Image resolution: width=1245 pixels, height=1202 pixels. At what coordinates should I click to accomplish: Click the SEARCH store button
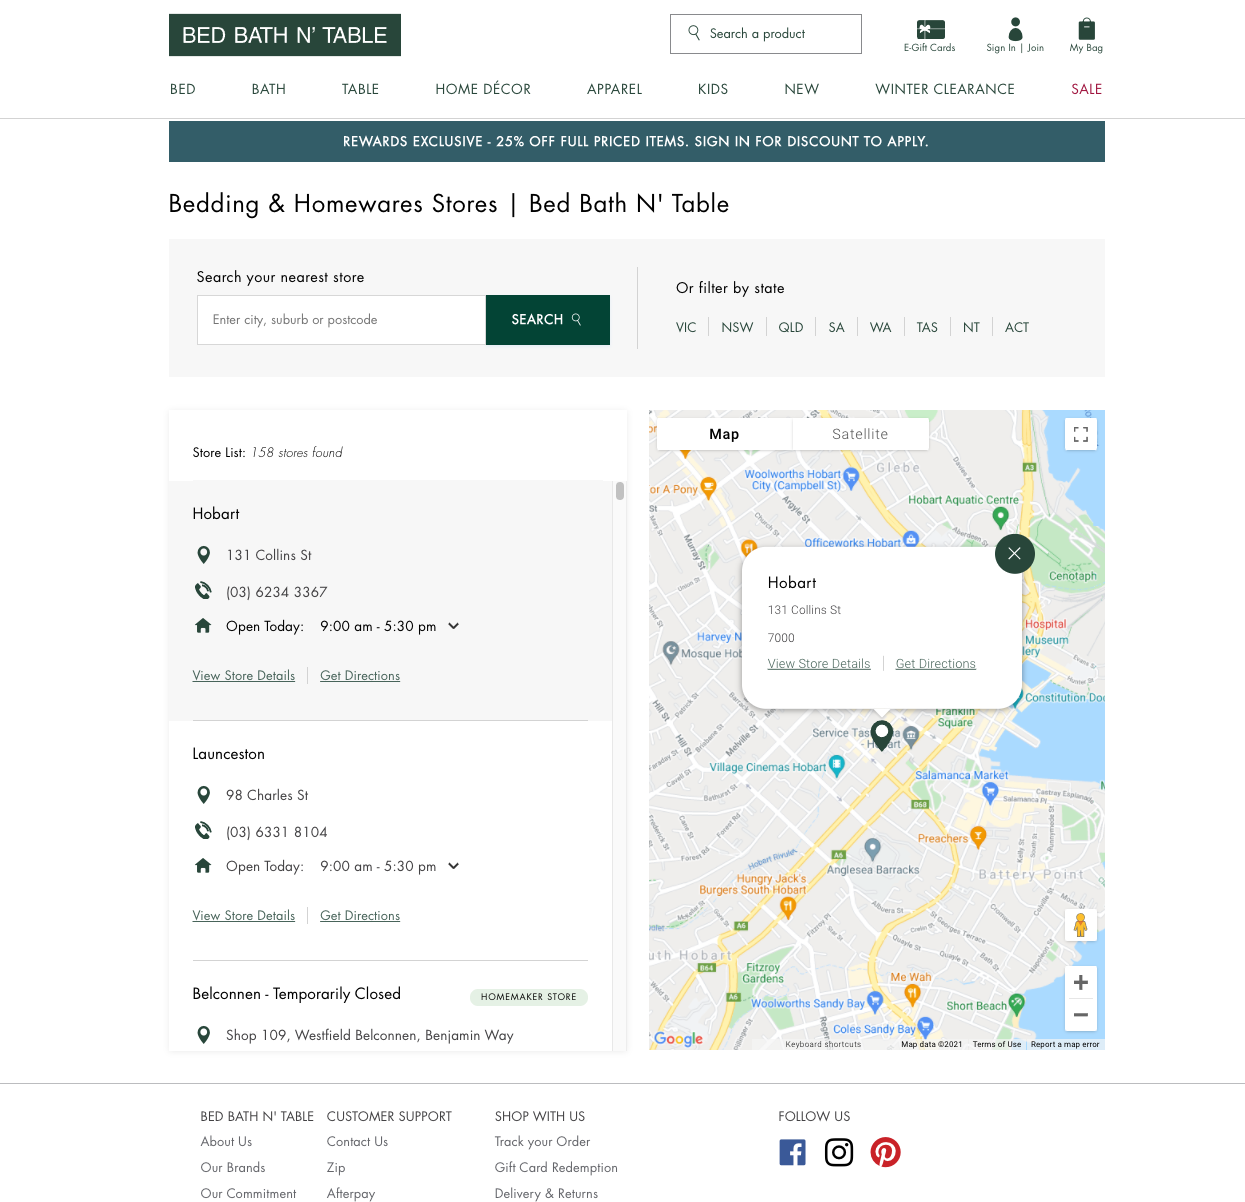coord(548,320)
